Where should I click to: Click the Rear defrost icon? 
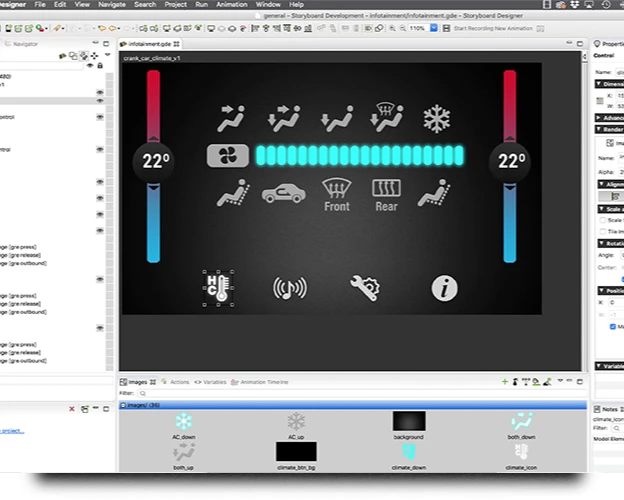pos(386,195)
